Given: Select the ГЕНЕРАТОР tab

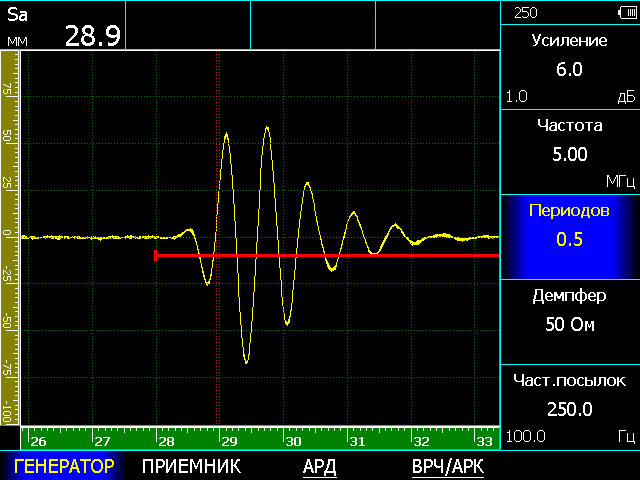Looking at the screenshot, I should [64, 466].
